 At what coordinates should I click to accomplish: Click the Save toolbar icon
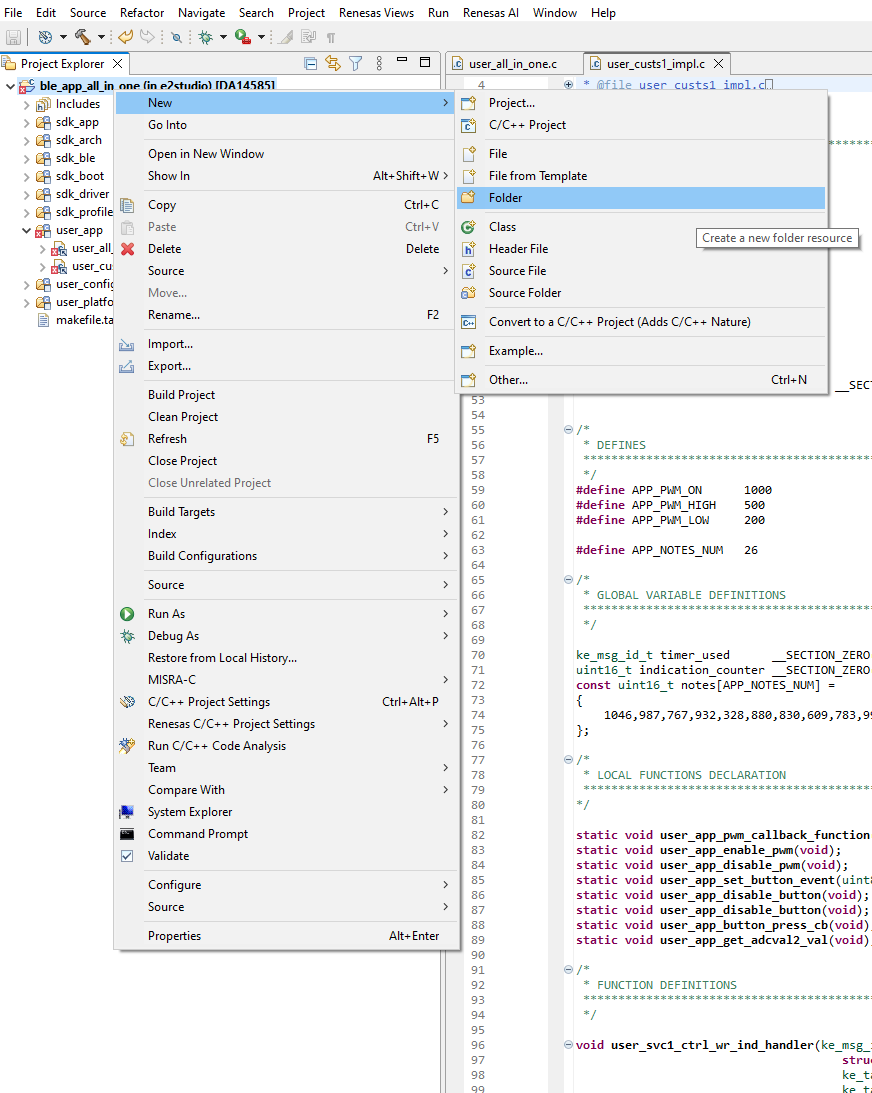13,37
